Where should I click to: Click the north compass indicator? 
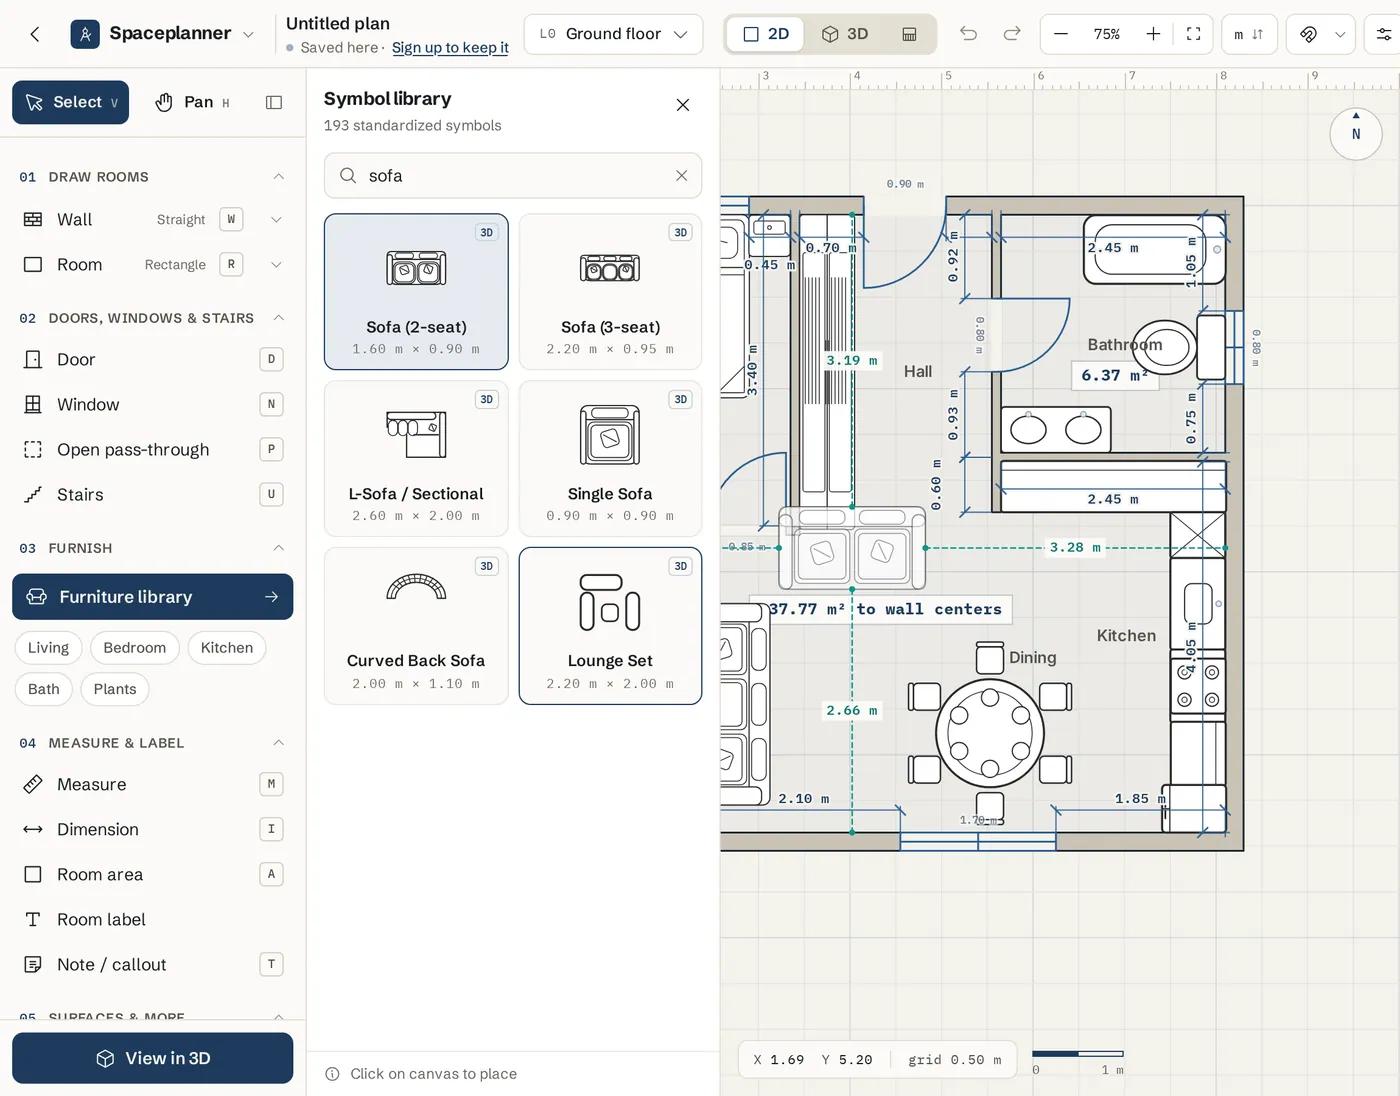(1356, 133)
